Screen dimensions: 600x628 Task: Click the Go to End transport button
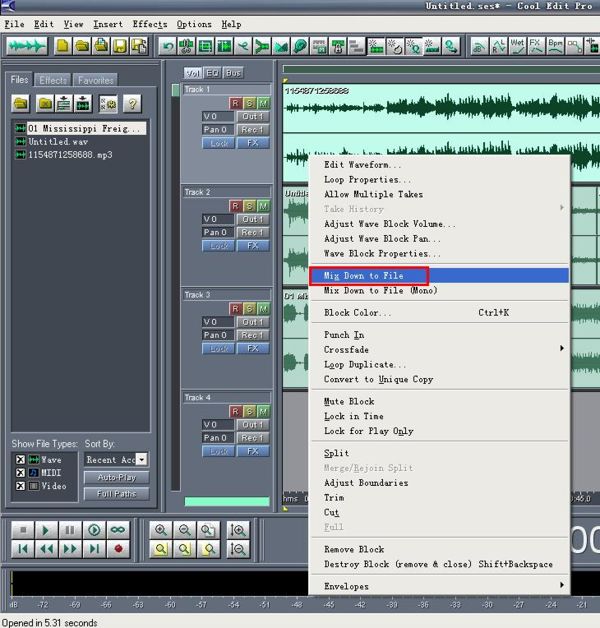[x=94, y=549]
